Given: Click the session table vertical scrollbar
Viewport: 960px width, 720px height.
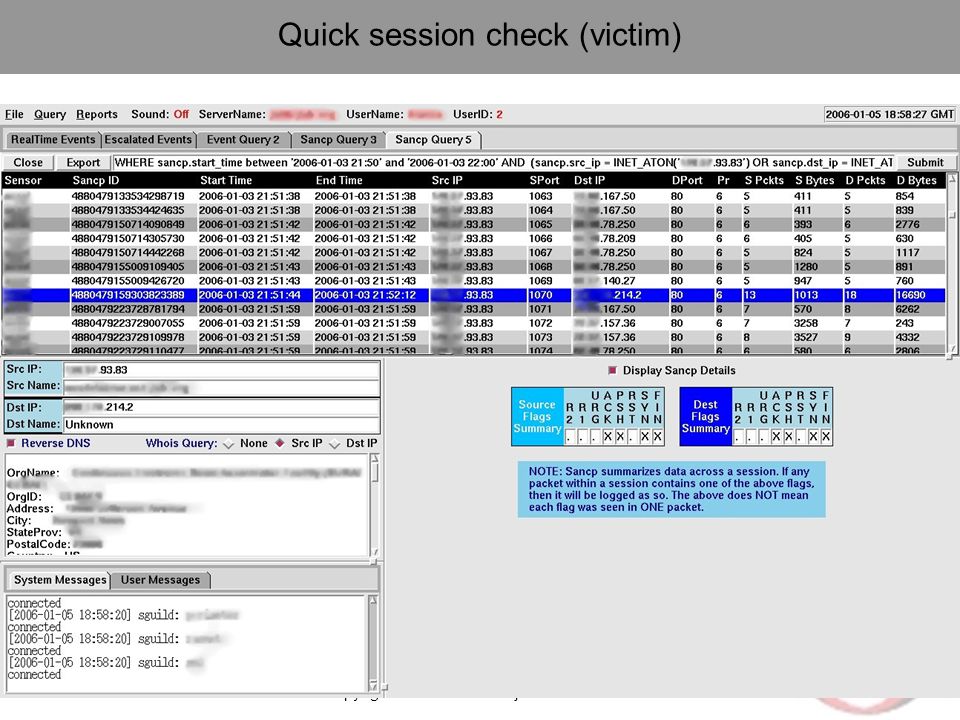Looking at the screenshot, I should click(952, 263).
